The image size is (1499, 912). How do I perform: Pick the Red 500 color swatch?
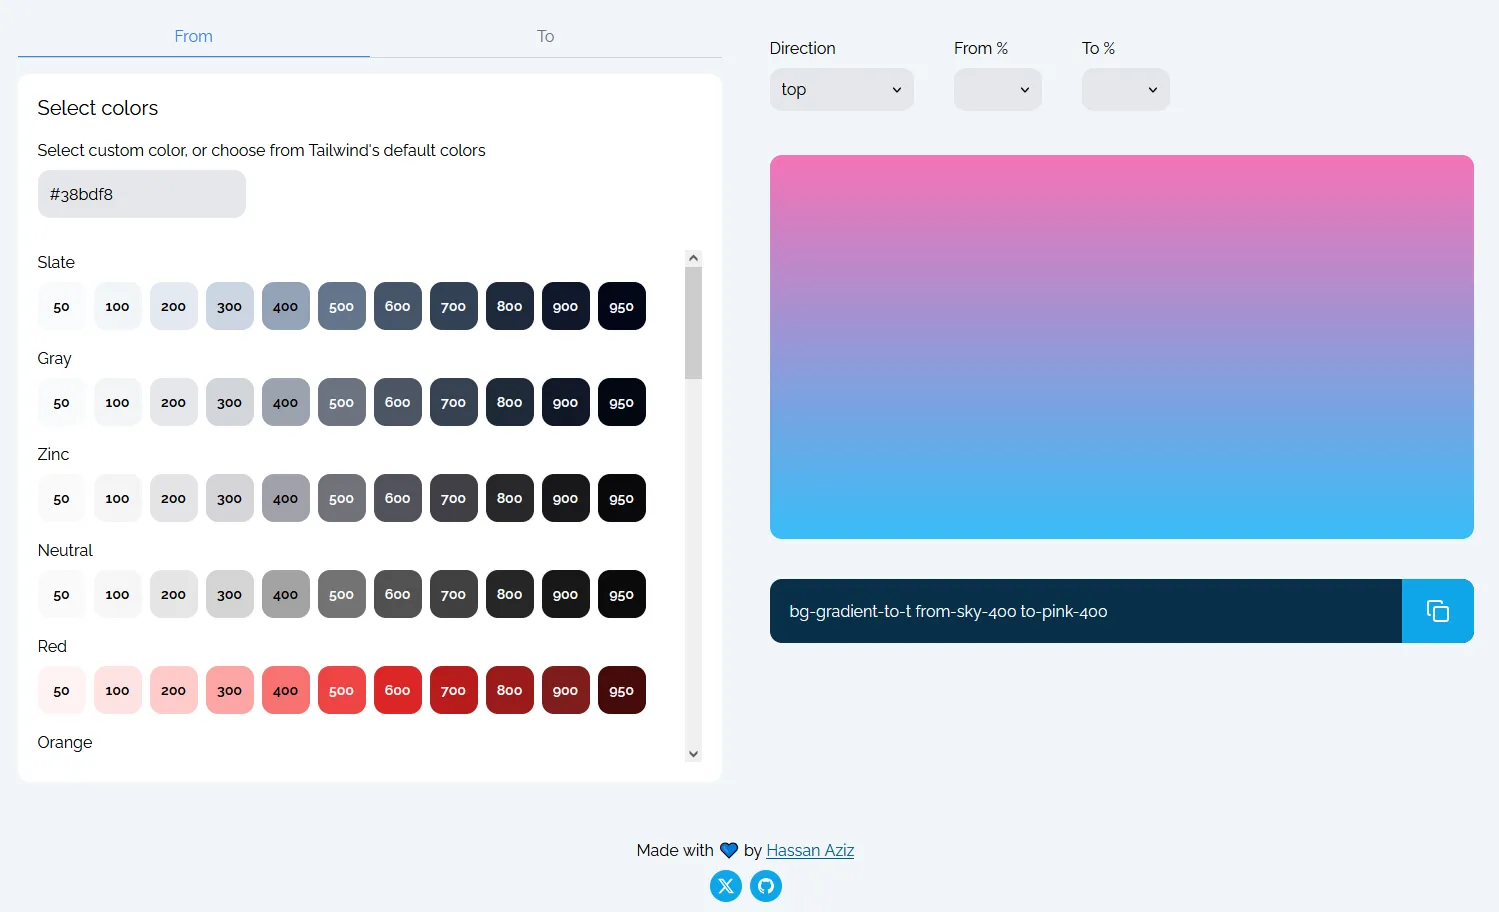pos(341,690)
